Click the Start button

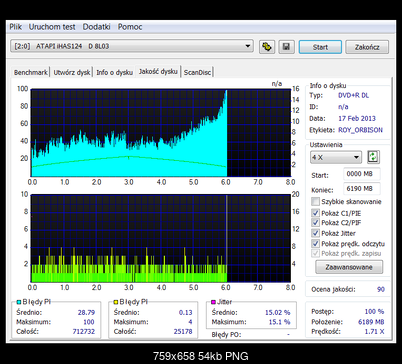[x=320, y=47]
